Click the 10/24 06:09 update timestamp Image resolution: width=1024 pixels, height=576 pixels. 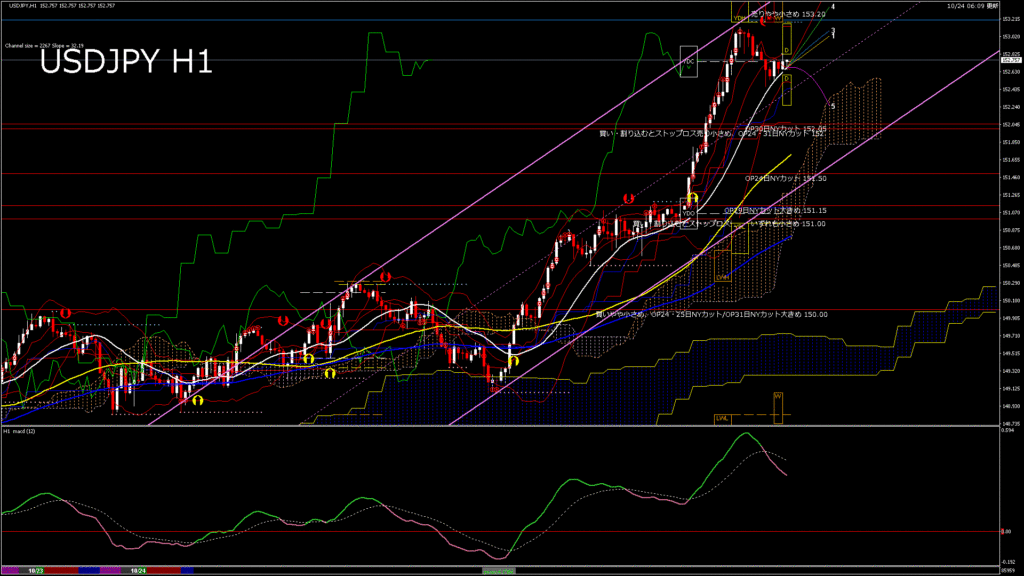[x=972, y=6]
